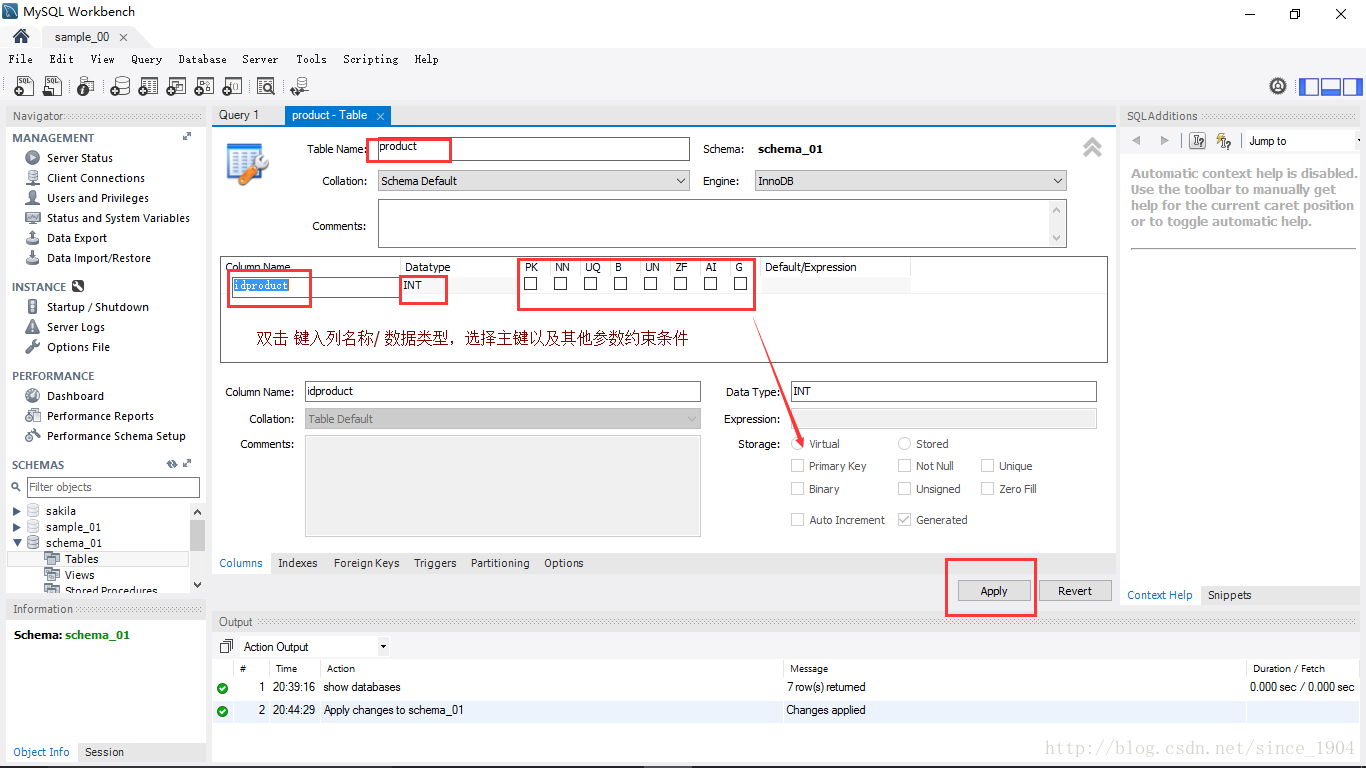Enable the Not Null checkbox
Viewport: 1366px width, 768px height.
coord(904,466)
